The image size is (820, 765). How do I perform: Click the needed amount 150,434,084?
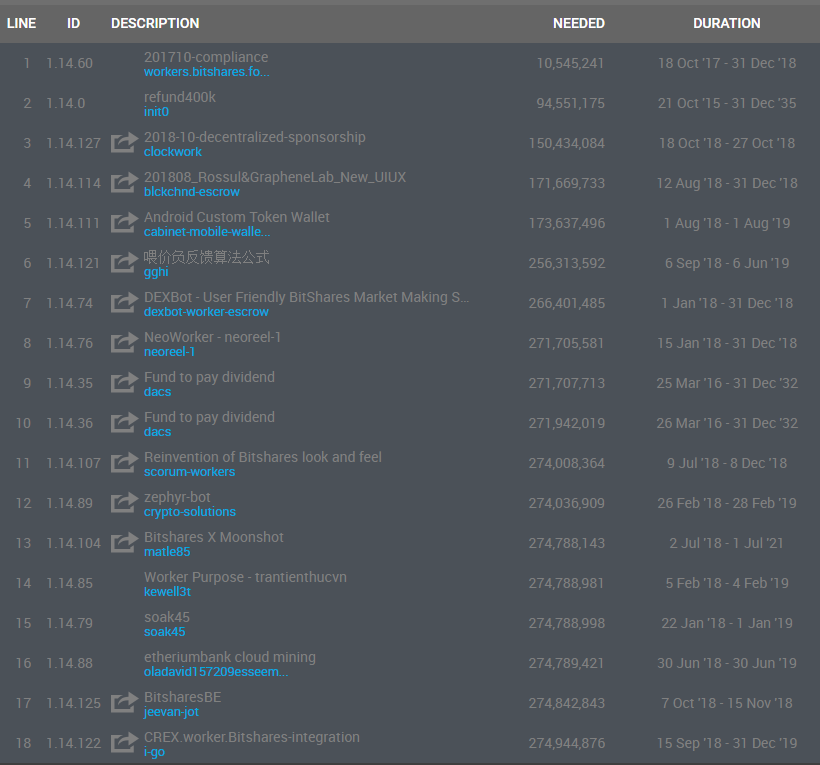[x=567, y=143]
